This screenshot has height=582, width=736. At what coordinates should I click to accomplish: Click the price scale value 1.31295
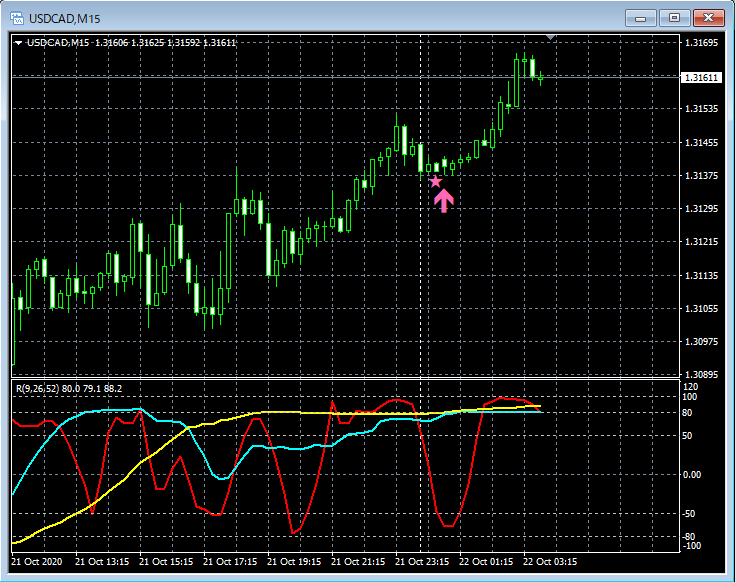(x=701, y=208)
